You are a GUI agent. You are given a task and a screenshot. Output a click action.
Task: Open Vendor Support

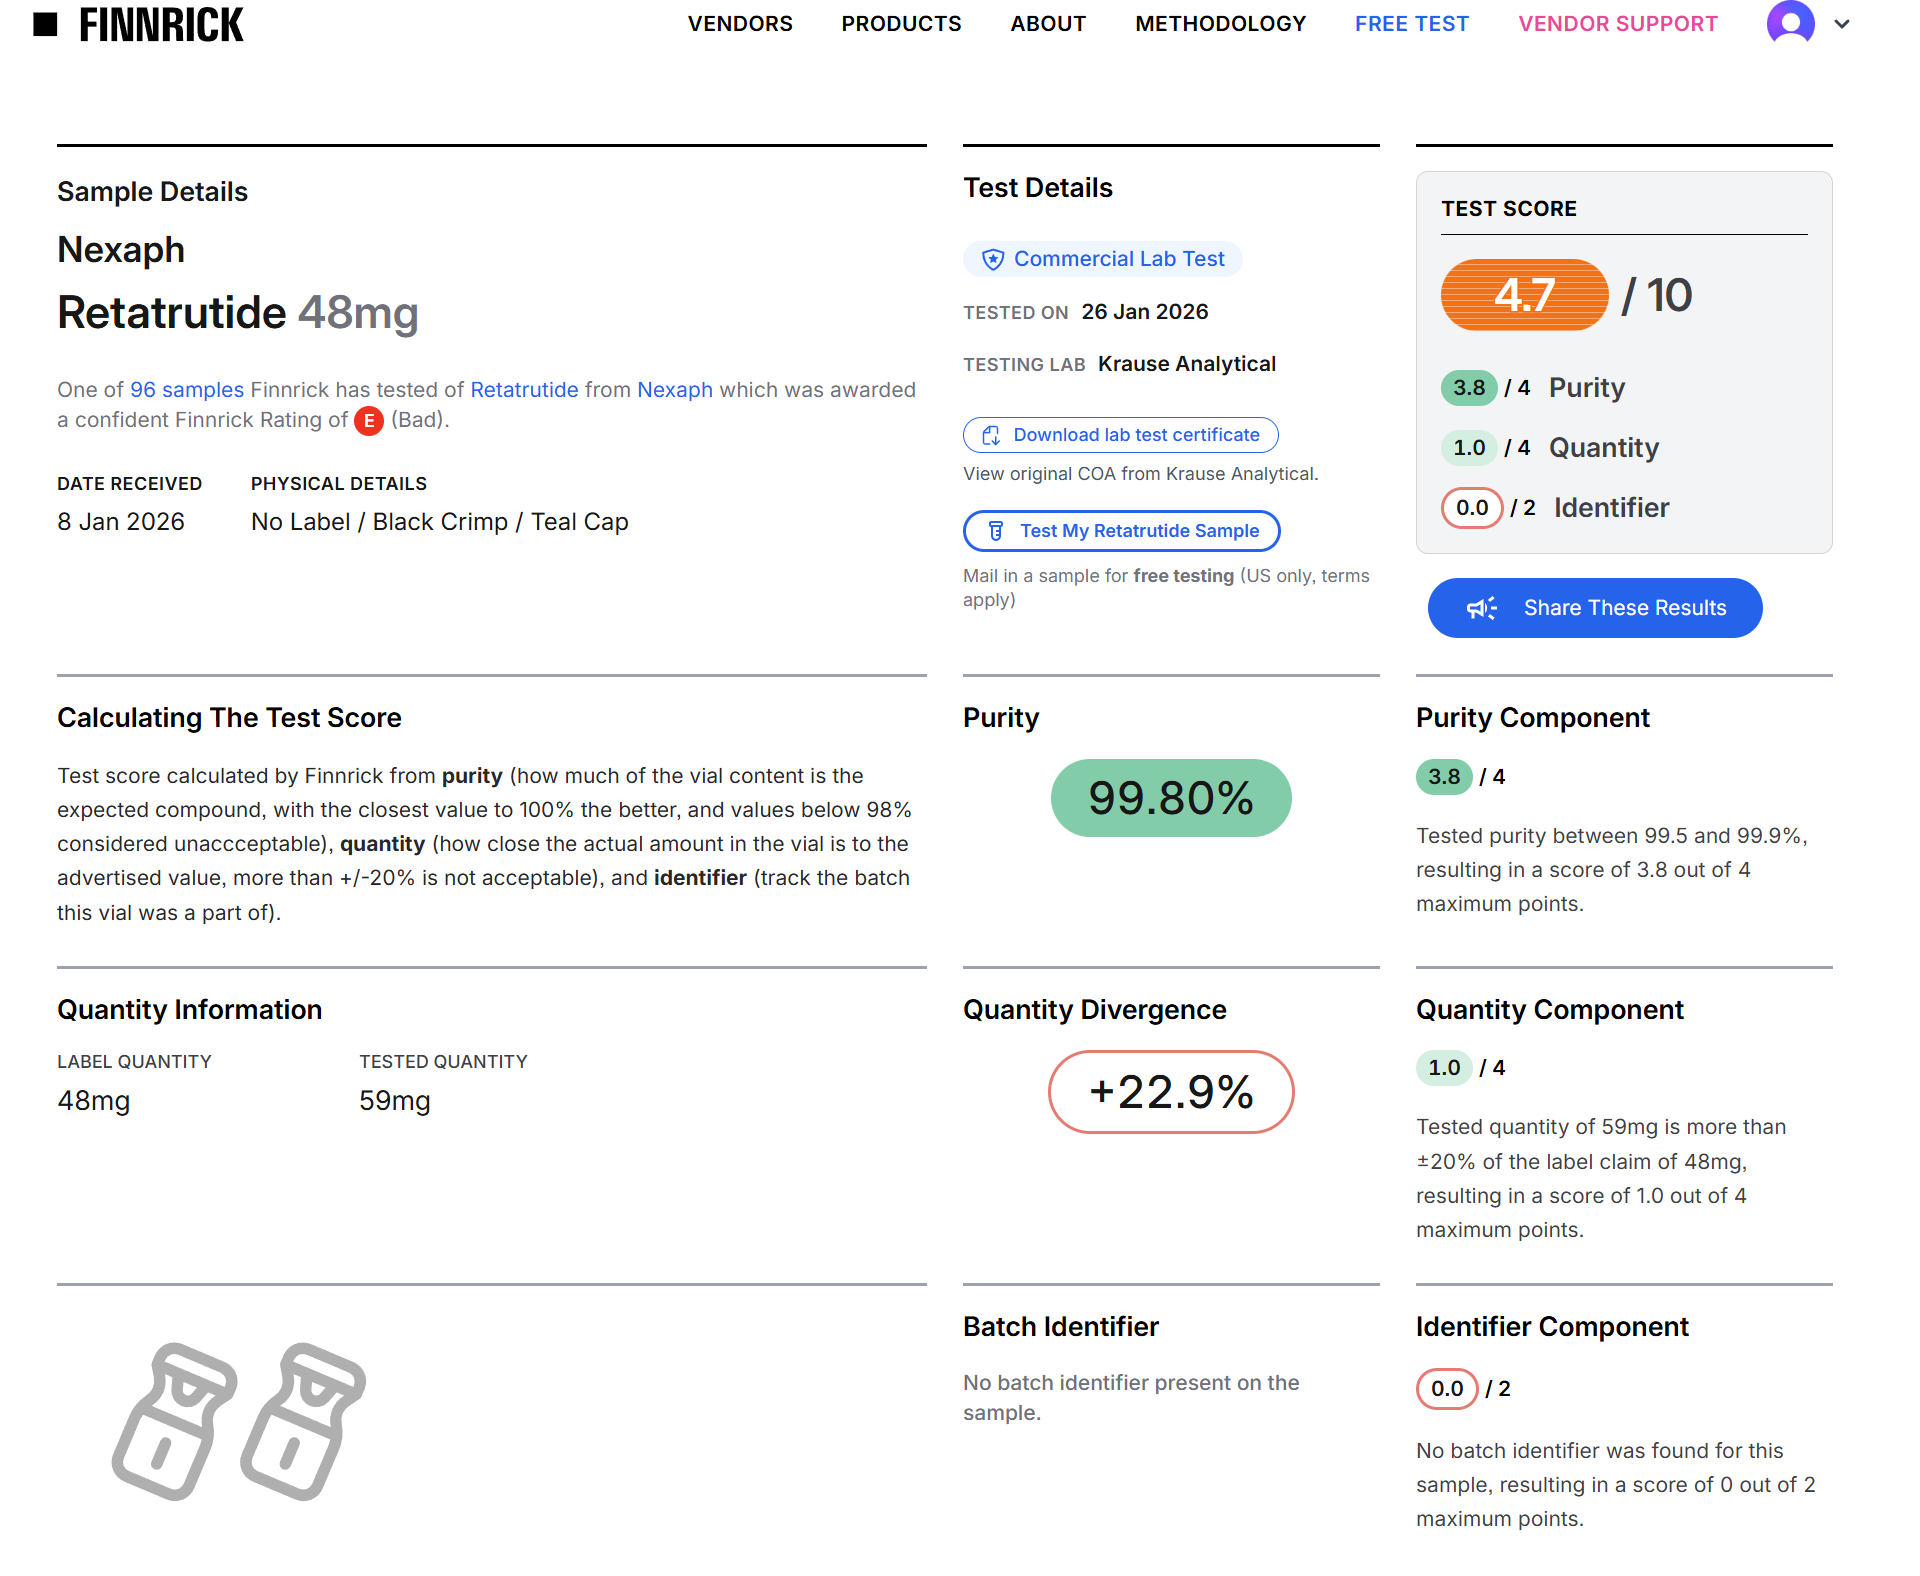click(1618, 24)
